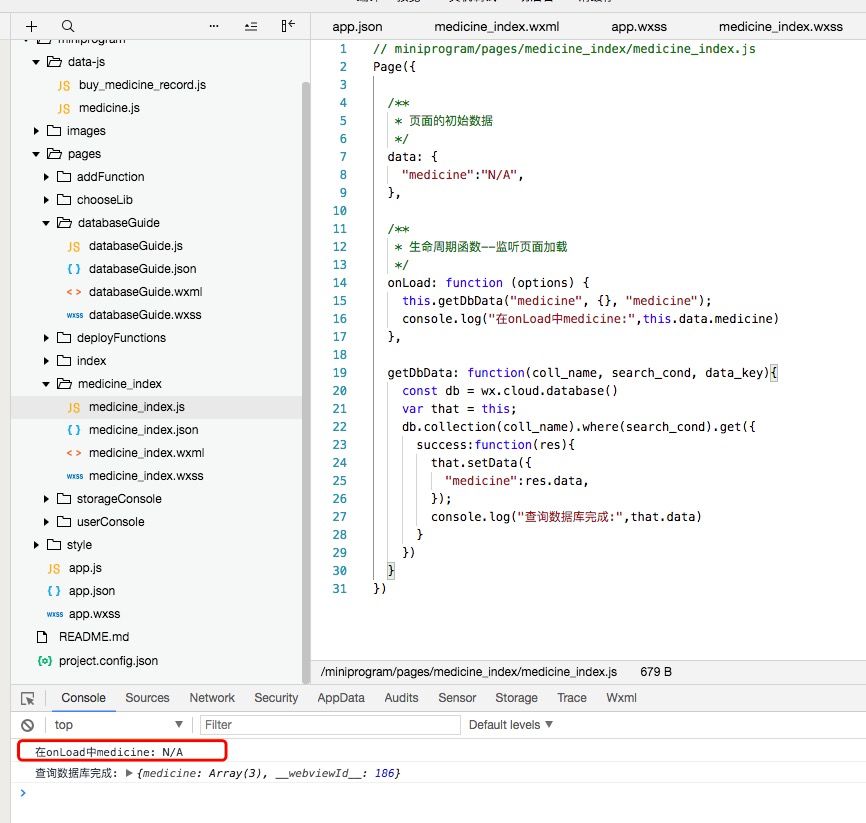Click the wxss icon of databaseGuide.wxss
866x823 pixels.
pos(75,315)
